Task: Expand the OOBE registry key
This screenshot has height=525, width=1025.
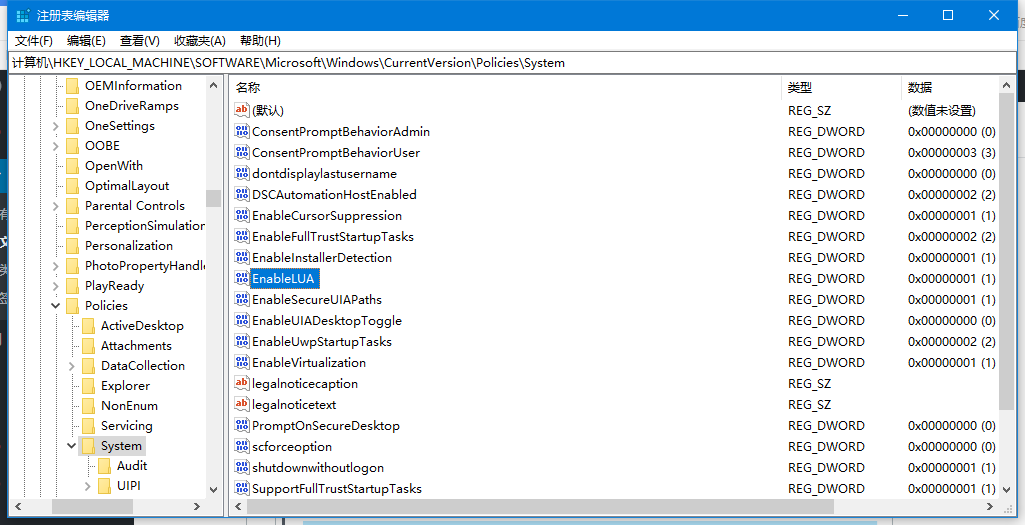Action: coord(56,146)
